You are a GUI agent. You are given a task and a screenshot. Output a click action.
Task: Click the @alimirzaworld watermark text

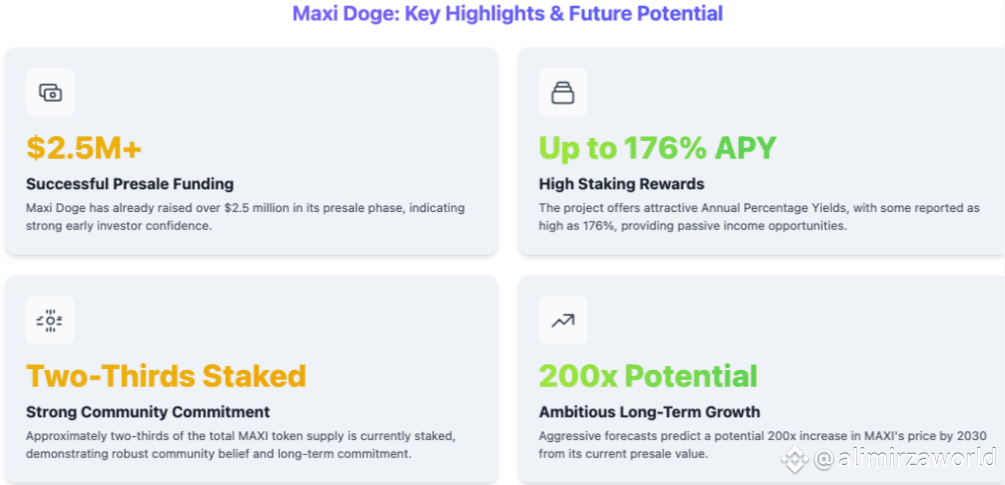coord(905,457)
